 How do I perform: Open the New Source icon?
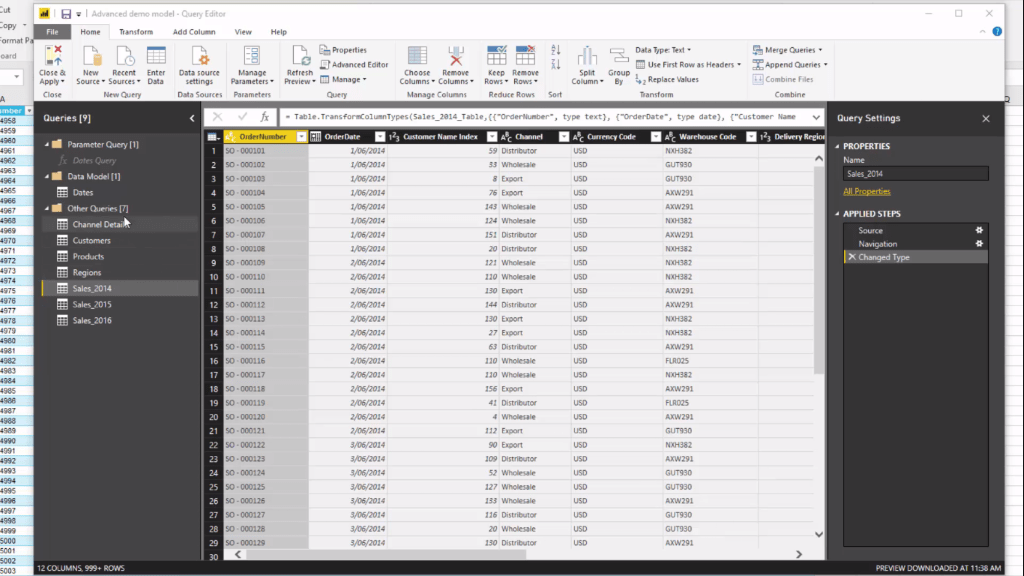click(x=91, y=57)
